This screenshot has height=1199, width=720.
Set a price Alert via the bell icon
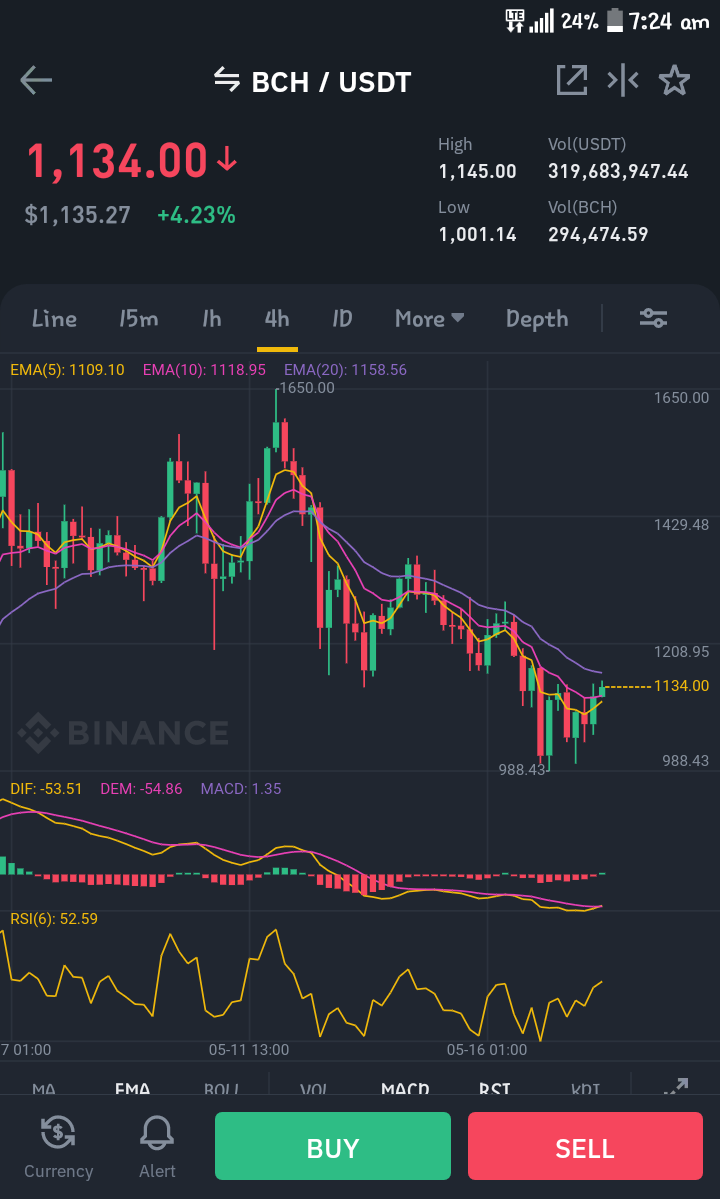[157, 1132]
